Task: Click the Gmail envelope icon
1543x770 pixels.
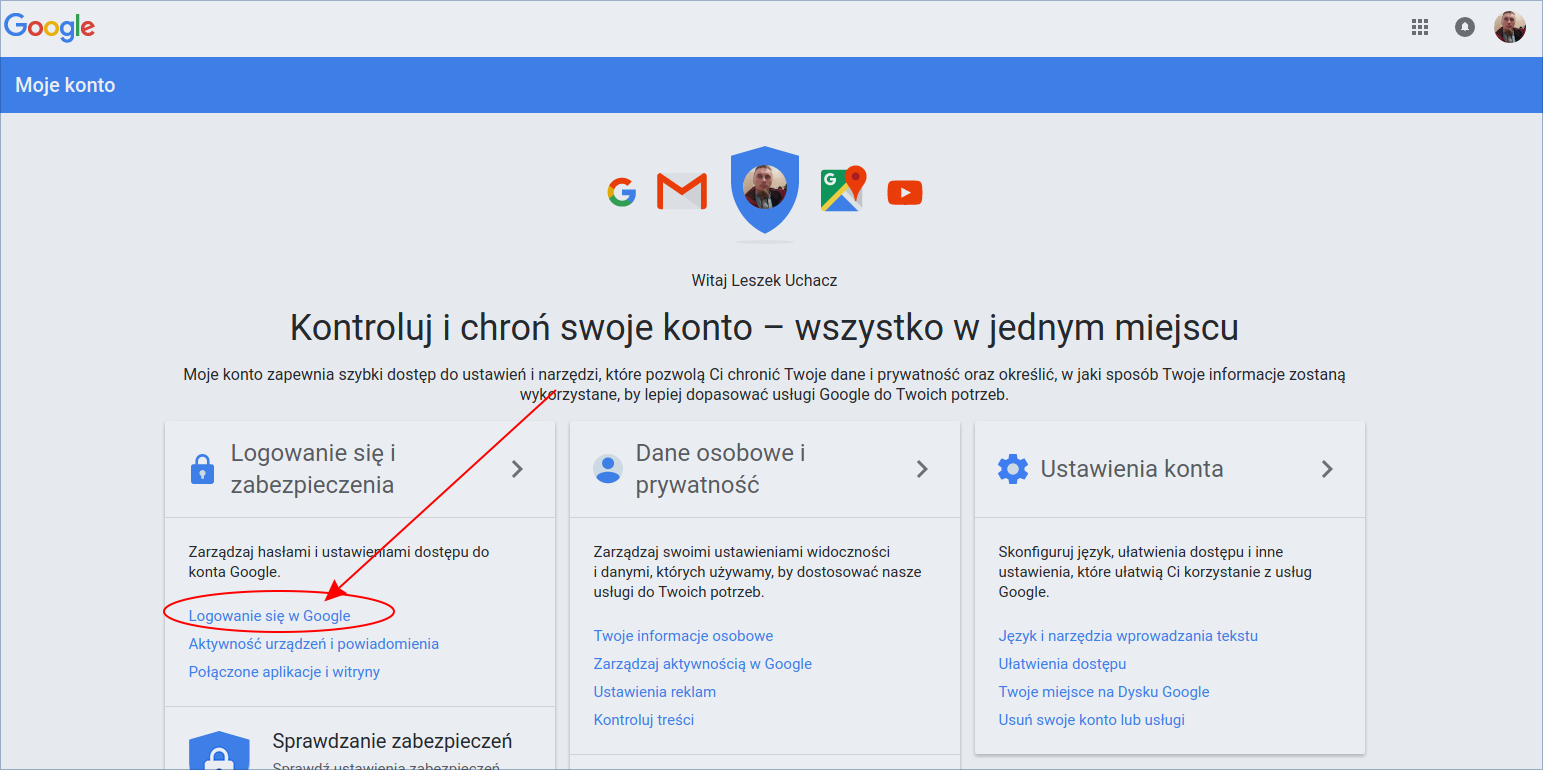Action: tap(682, 192)
